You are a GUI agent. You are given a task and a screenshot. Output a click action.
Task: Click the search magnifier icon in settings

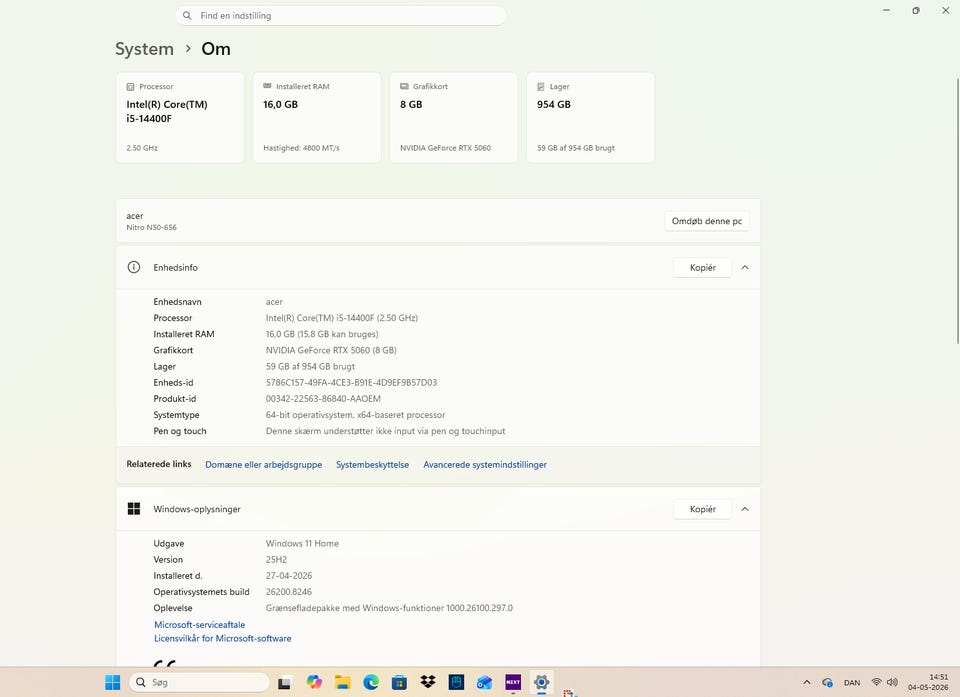pos(187,16)
